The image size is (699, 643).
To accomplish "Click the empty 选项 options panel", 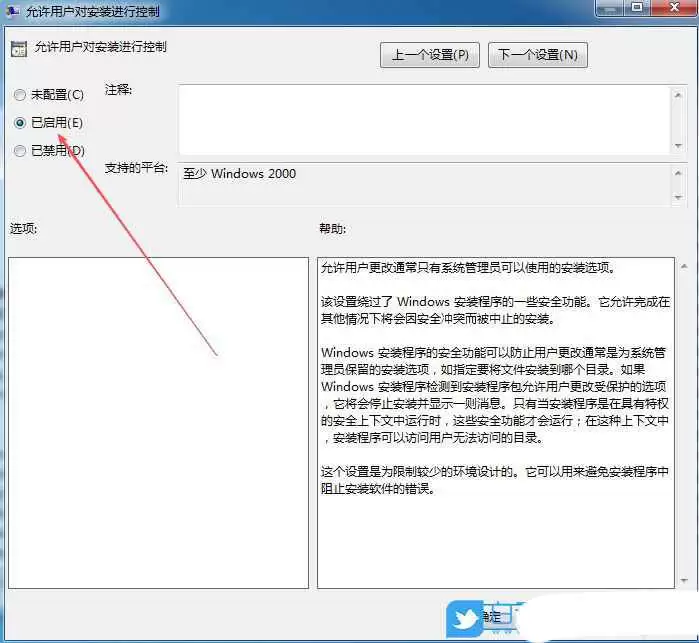I will coord(158,423).
